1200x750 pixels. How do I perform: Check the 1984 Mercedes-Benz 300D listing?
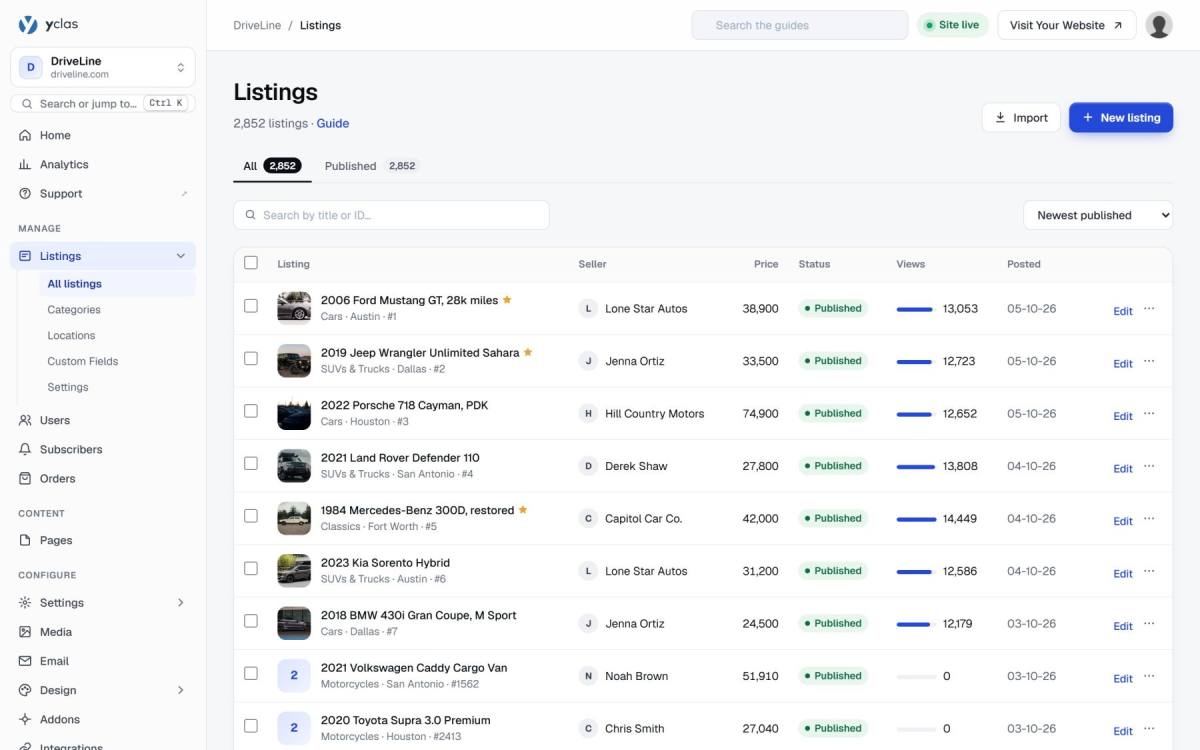[251, 516]
